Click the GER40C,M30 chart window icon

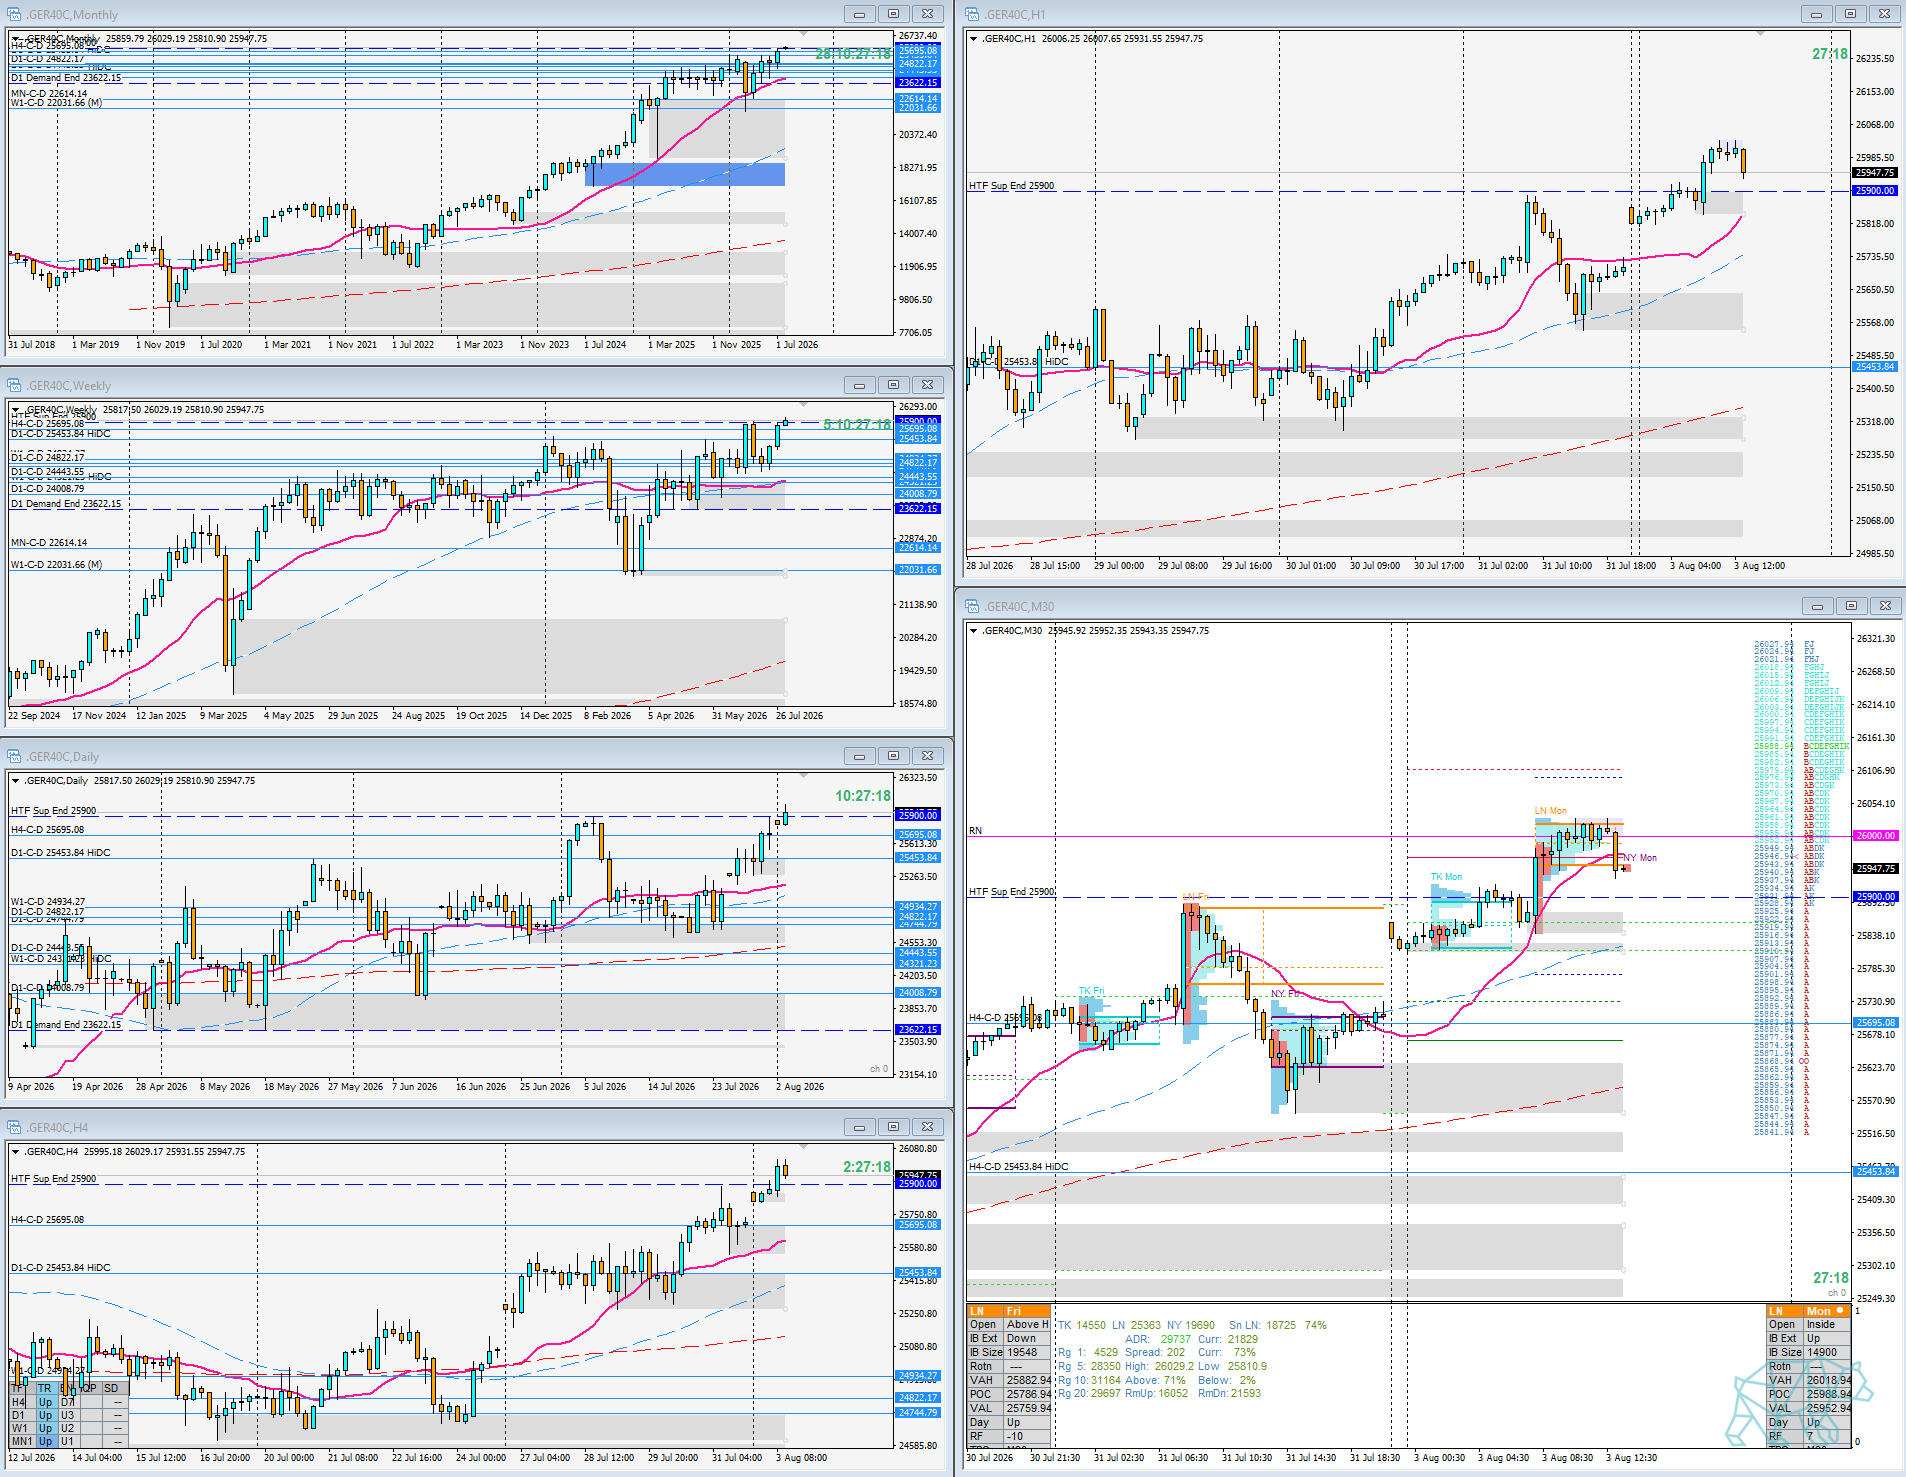[x=972, y=606]
